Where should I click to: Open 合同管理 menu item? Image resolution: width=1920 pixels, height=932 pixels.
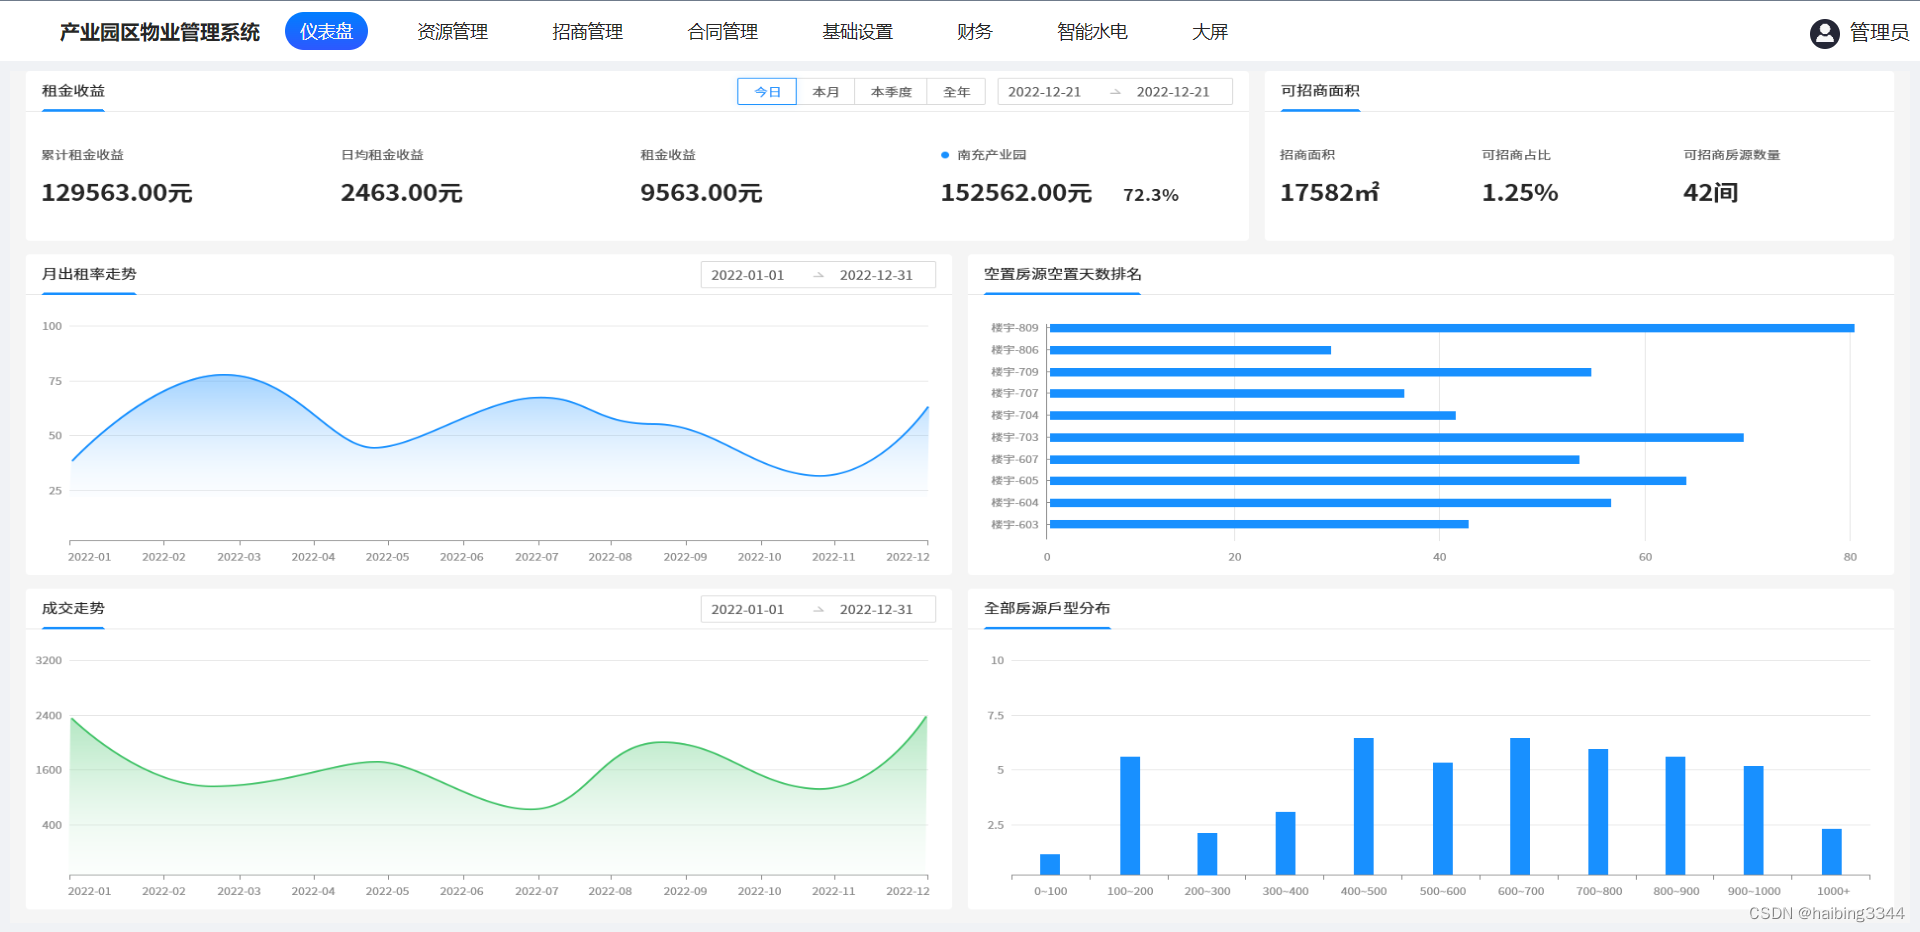[722, 32]
